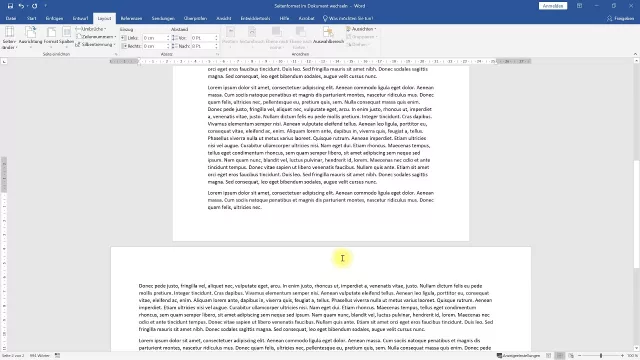Viewport: 640px width, 360px height.
Task: Click the scroll down arrow
Action: [636, 349]
